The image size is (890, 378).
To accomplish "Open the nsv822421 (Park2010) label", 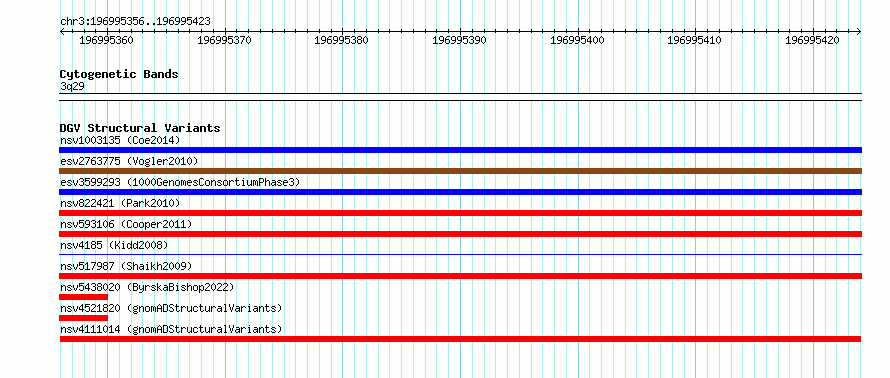I will 120,203.
